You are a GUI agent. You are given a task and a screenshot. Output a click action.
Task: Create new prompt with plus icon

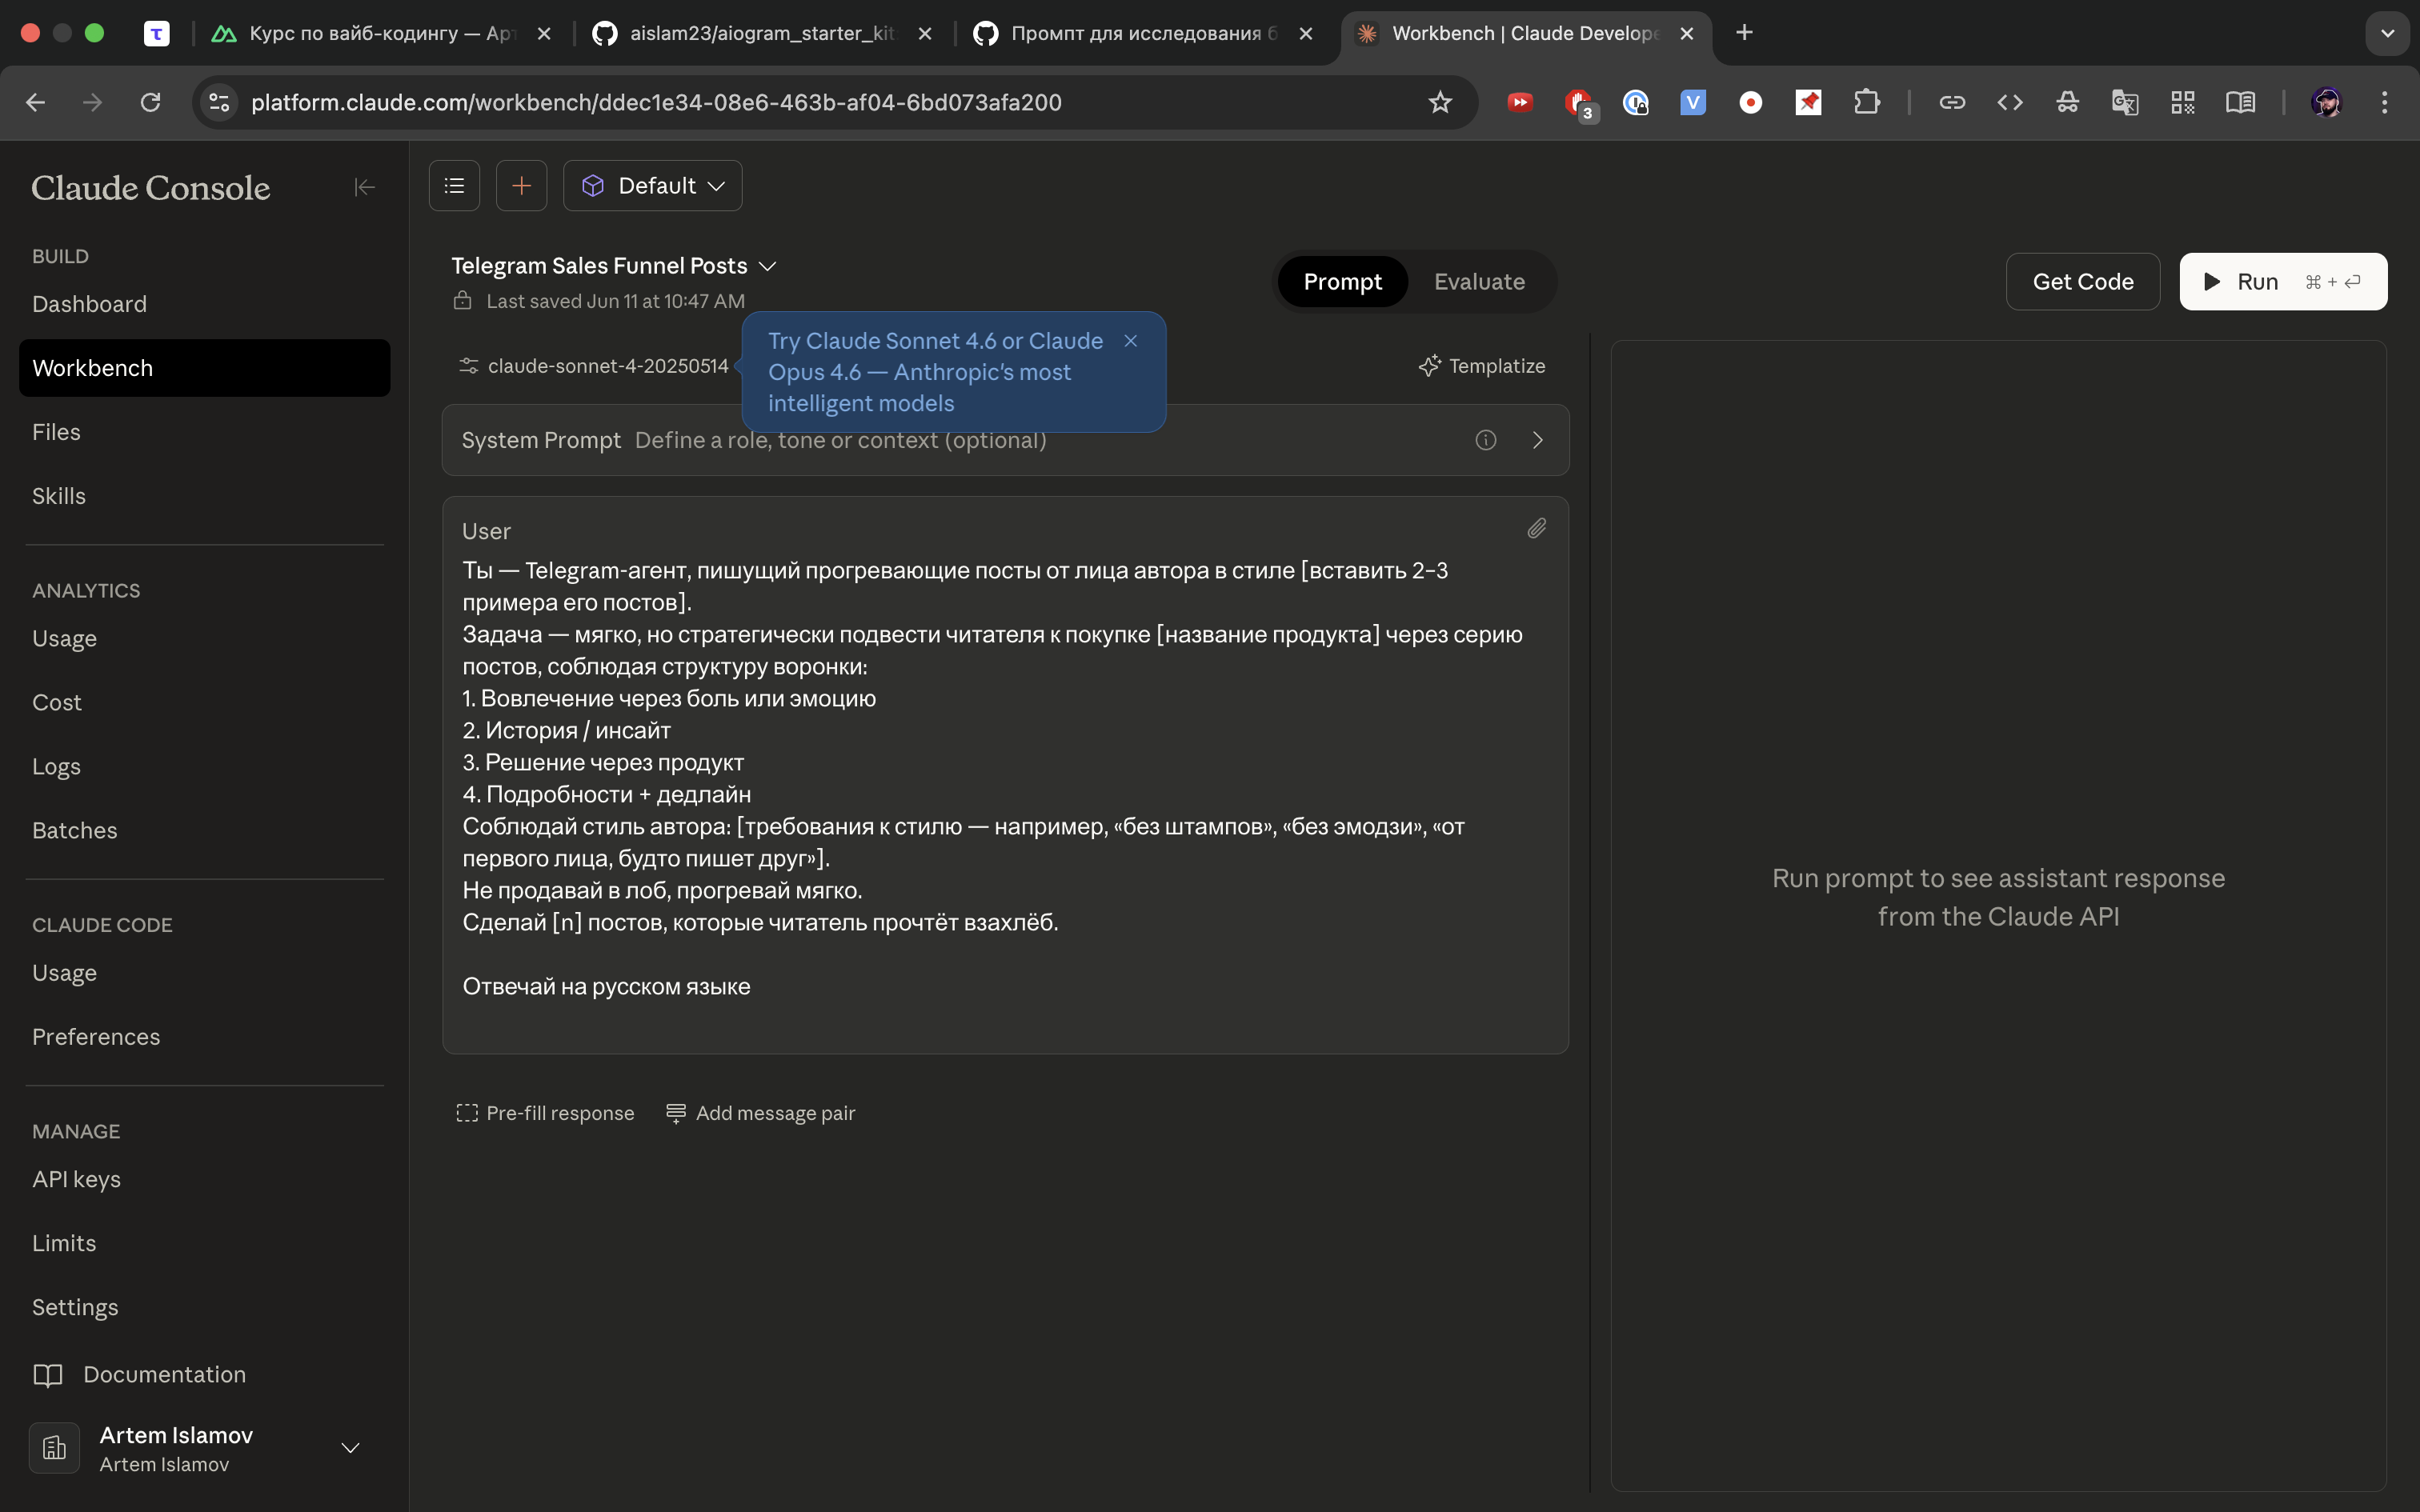(x=521, y=186)
